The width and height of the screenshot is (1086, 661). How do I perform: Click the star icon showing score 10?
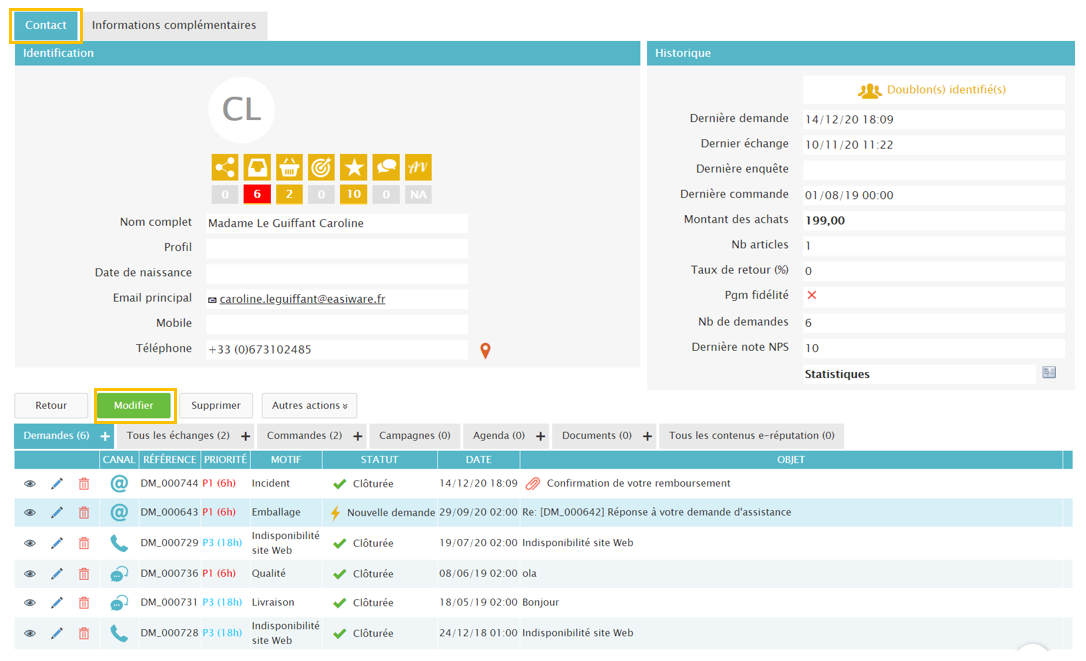pos(353,167)
